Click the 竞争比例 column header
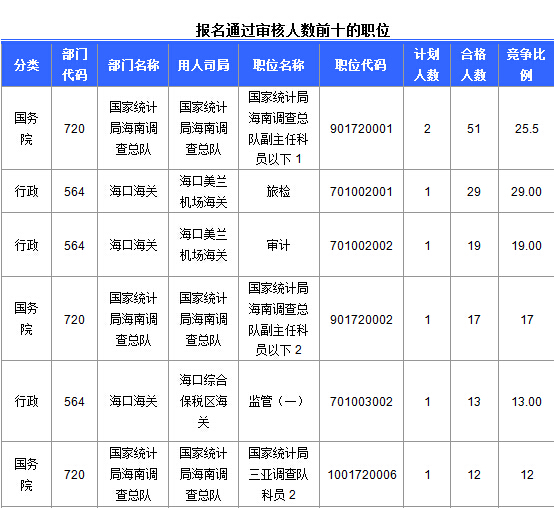 coord(526,65)
